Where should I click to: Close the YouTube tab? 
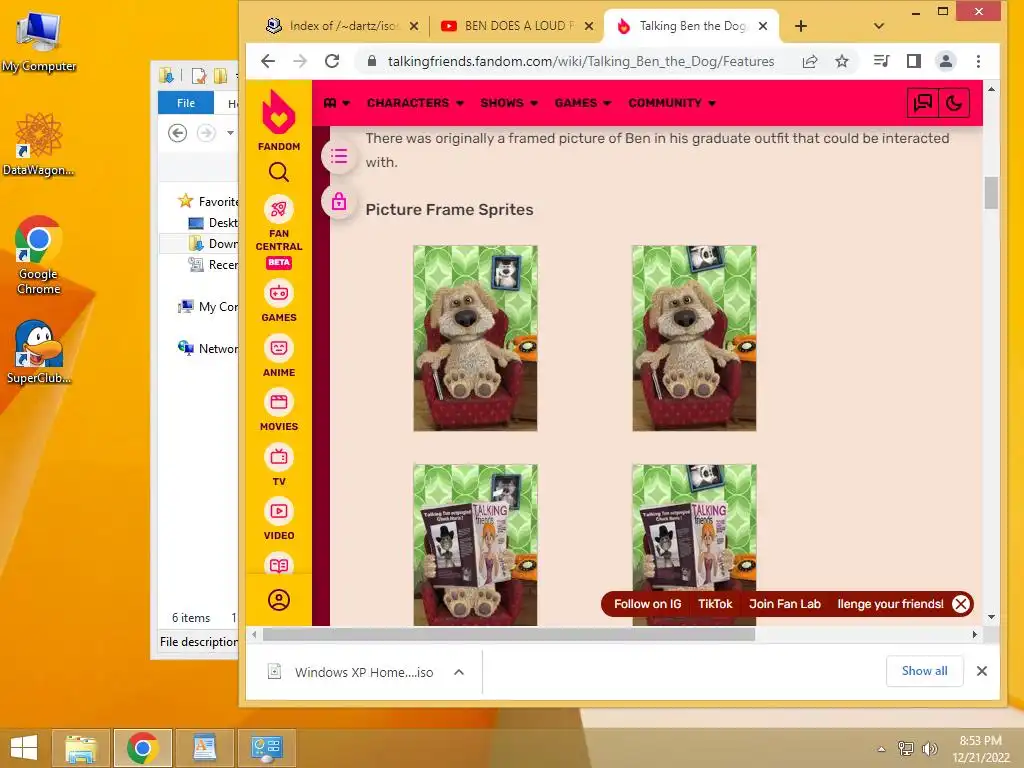[x=588, y=26]
